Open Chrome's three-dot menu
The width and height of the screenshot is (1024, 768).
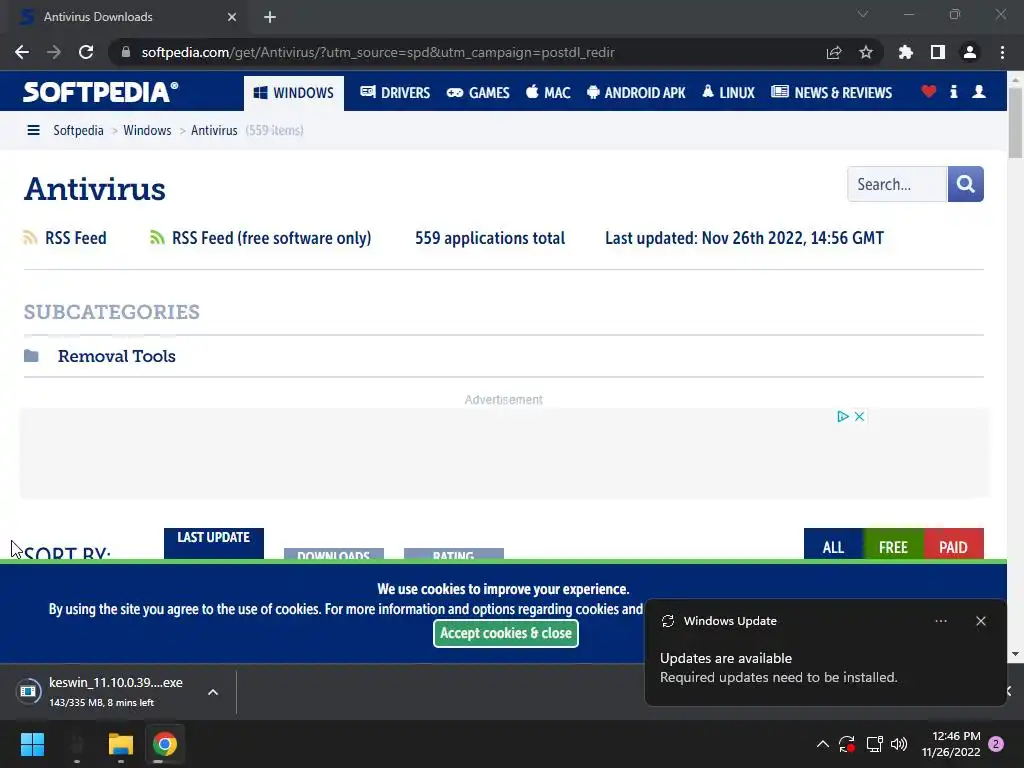pyautogui.click(x=1002, y=52)
